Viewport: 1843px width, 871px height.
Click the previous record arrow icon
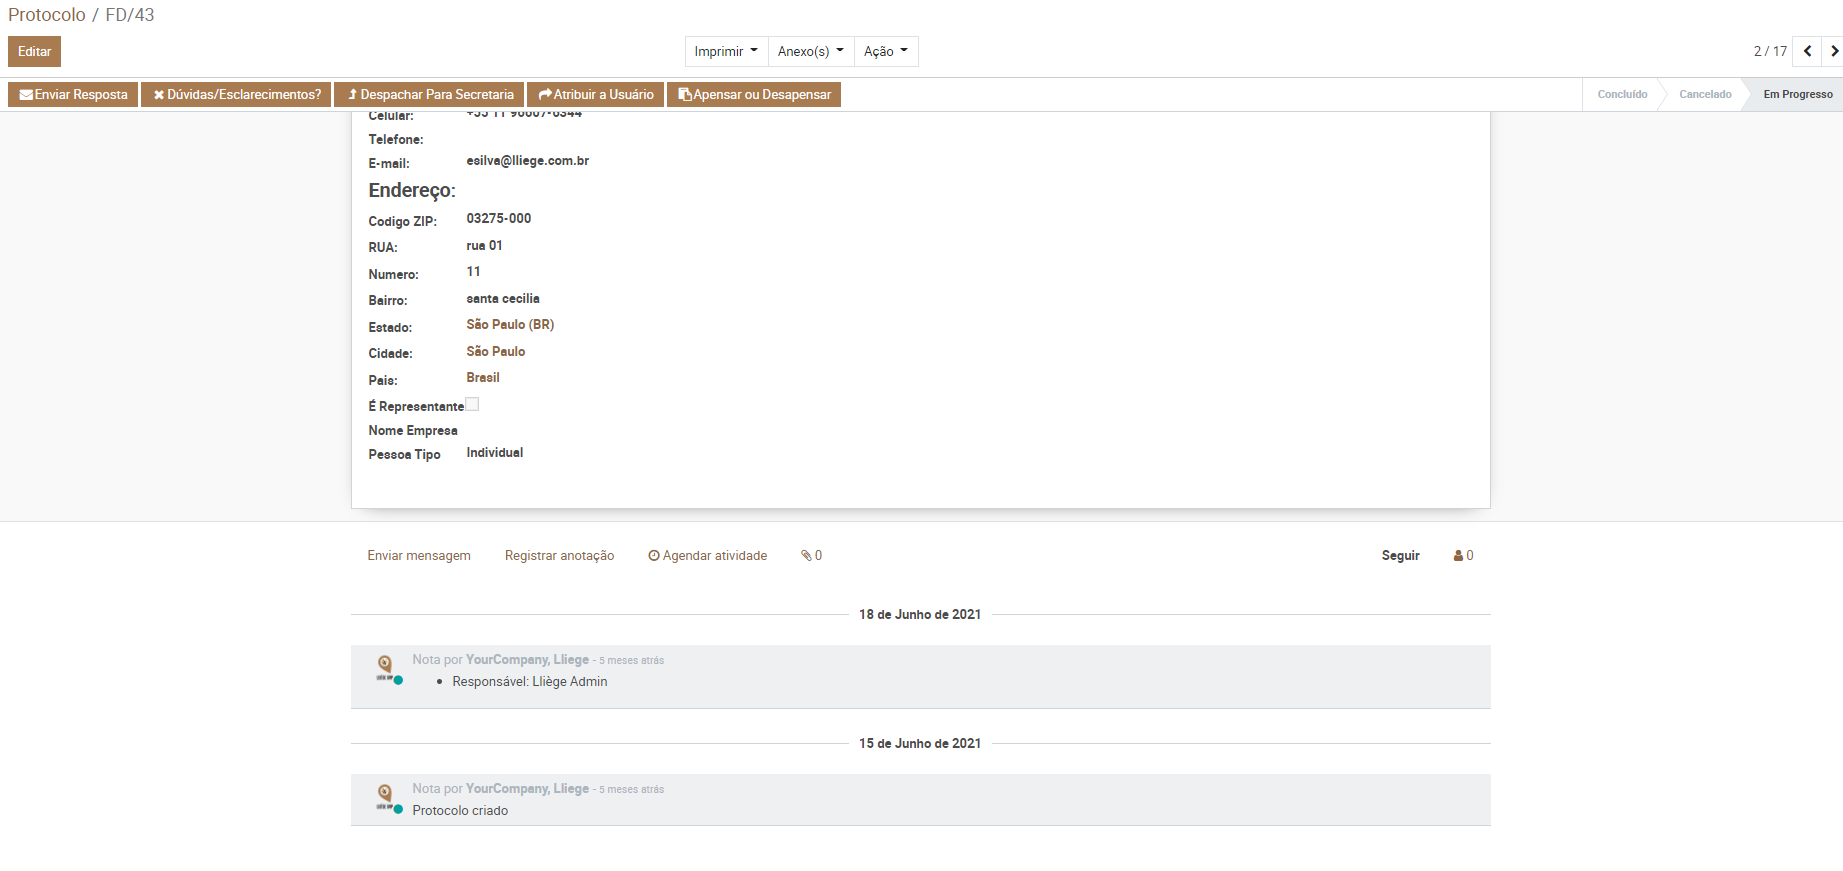tap(1807, 51)
